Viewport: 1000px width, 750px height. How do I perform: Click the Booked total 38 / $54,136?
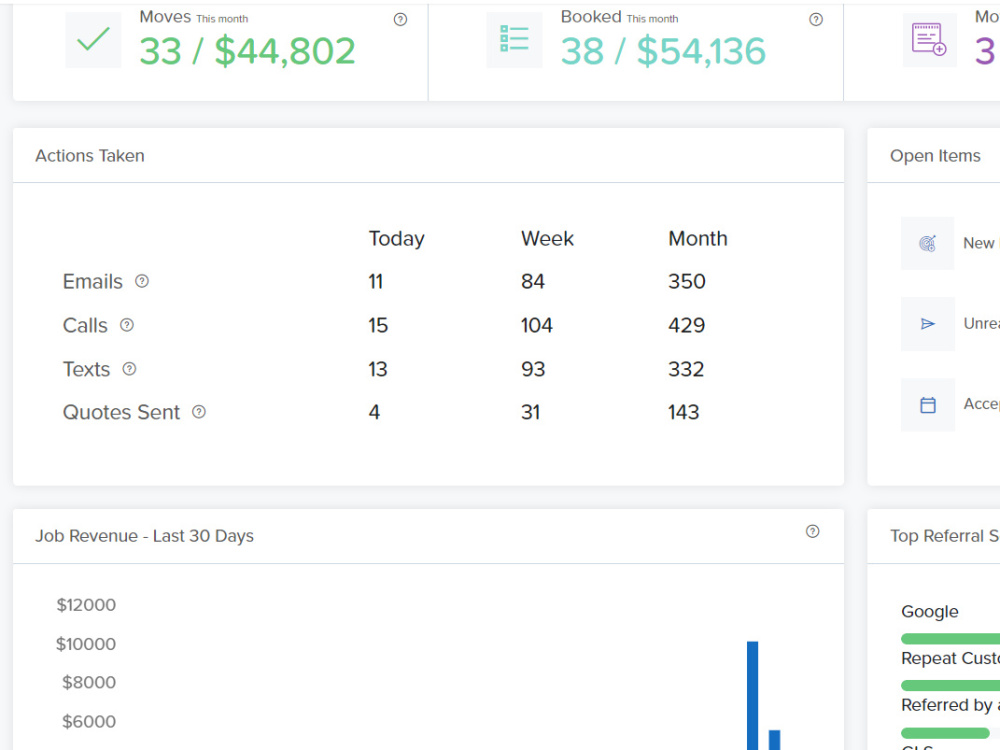click(663, 51)
